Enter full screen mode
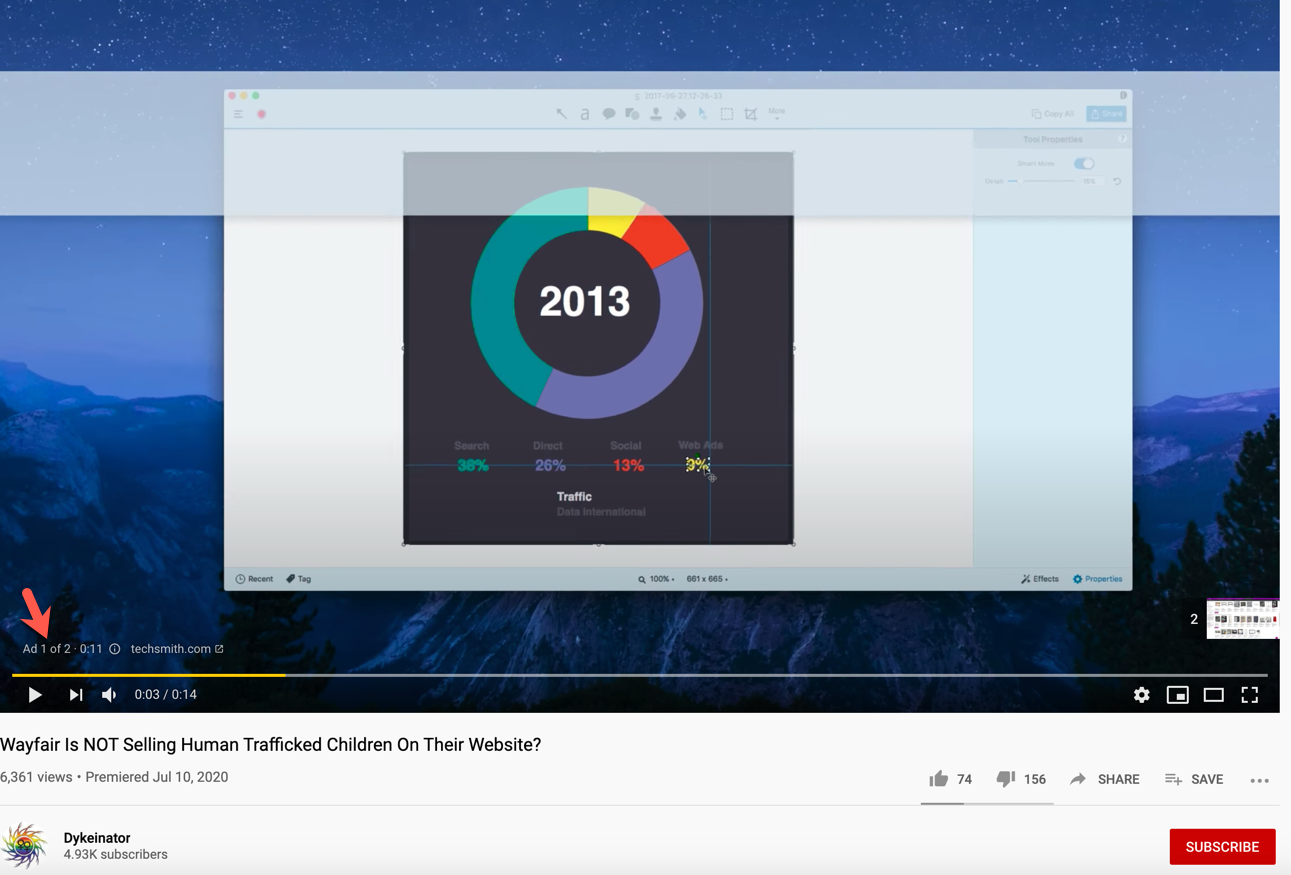 (1249, 695)
